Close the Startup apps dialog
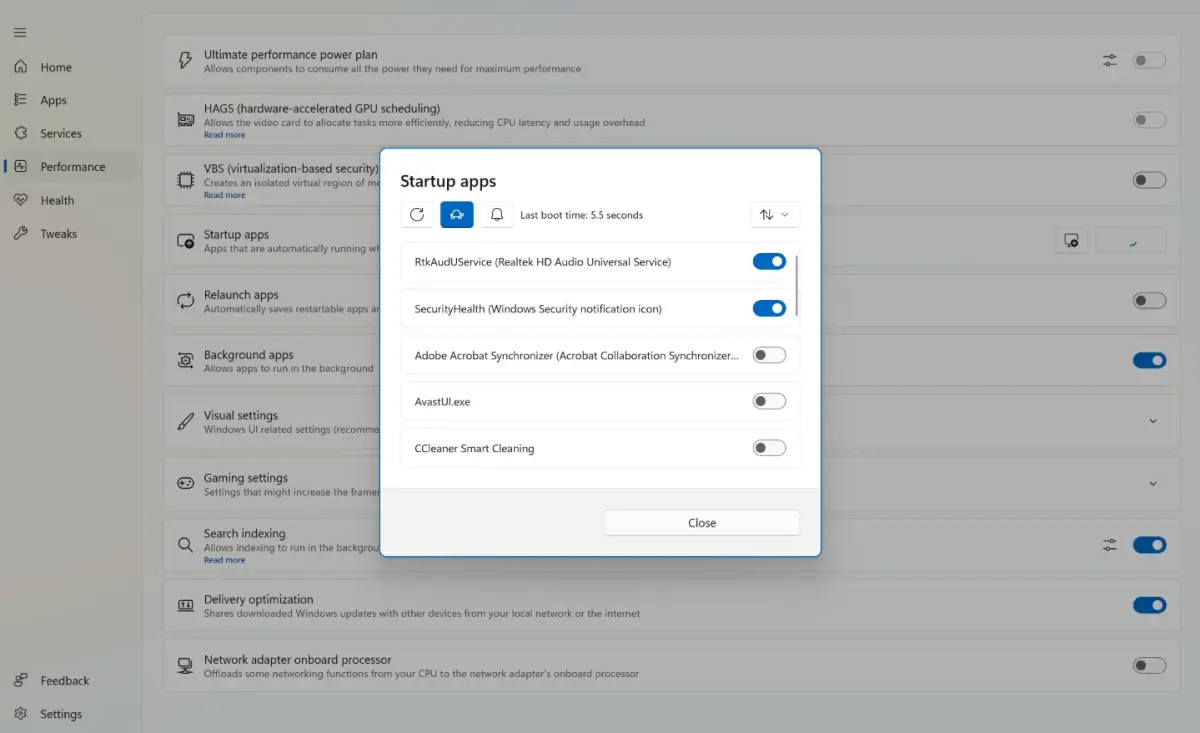 [702, 523]
